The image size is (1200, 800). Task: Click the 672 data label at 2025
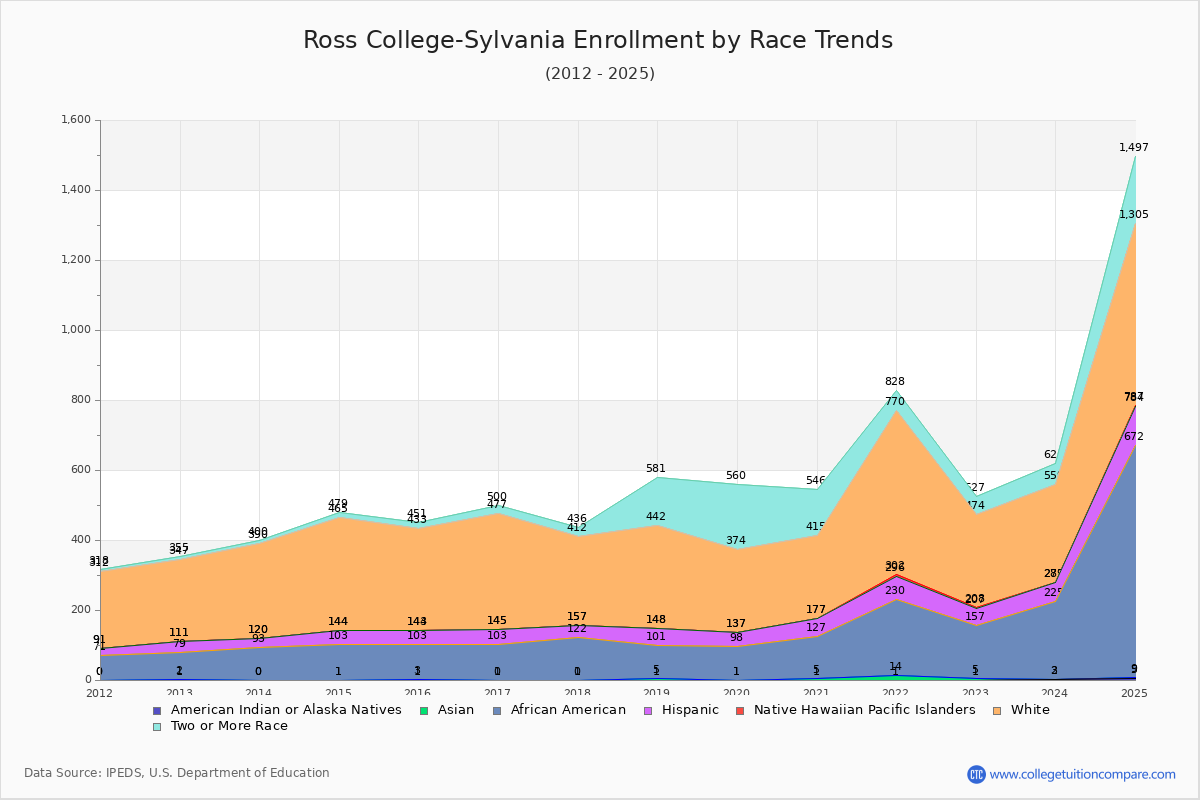pyautogui.click(x=1133, y=437)
